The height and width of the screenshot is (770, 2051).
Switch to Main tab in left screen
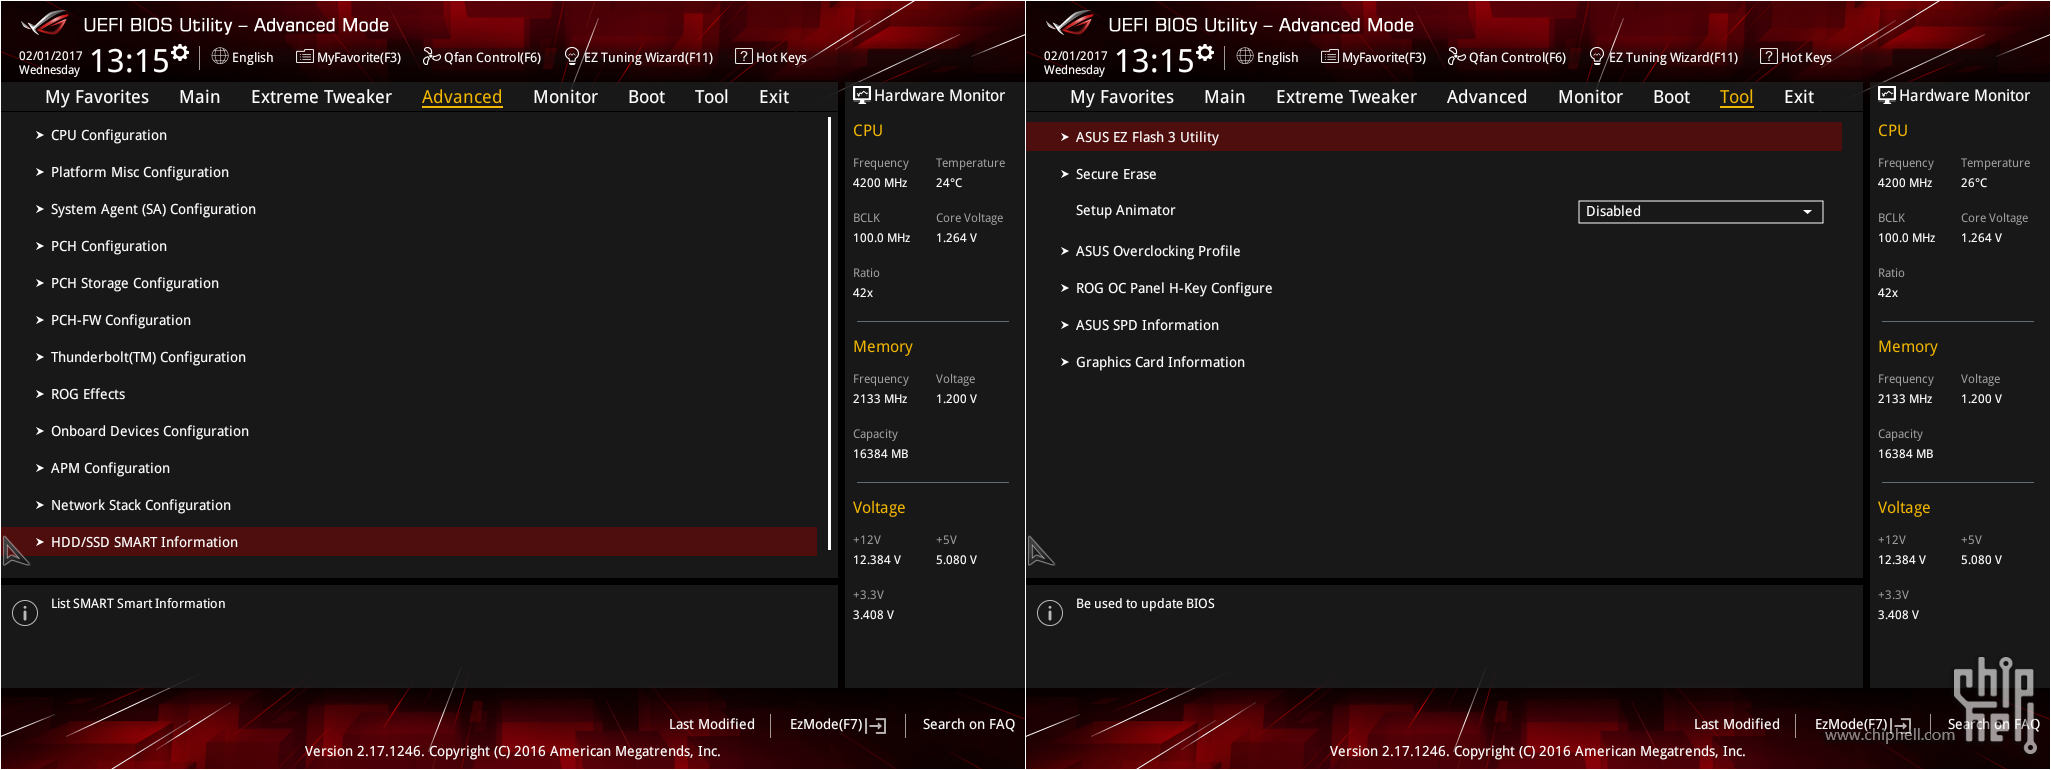click(200, 97)
